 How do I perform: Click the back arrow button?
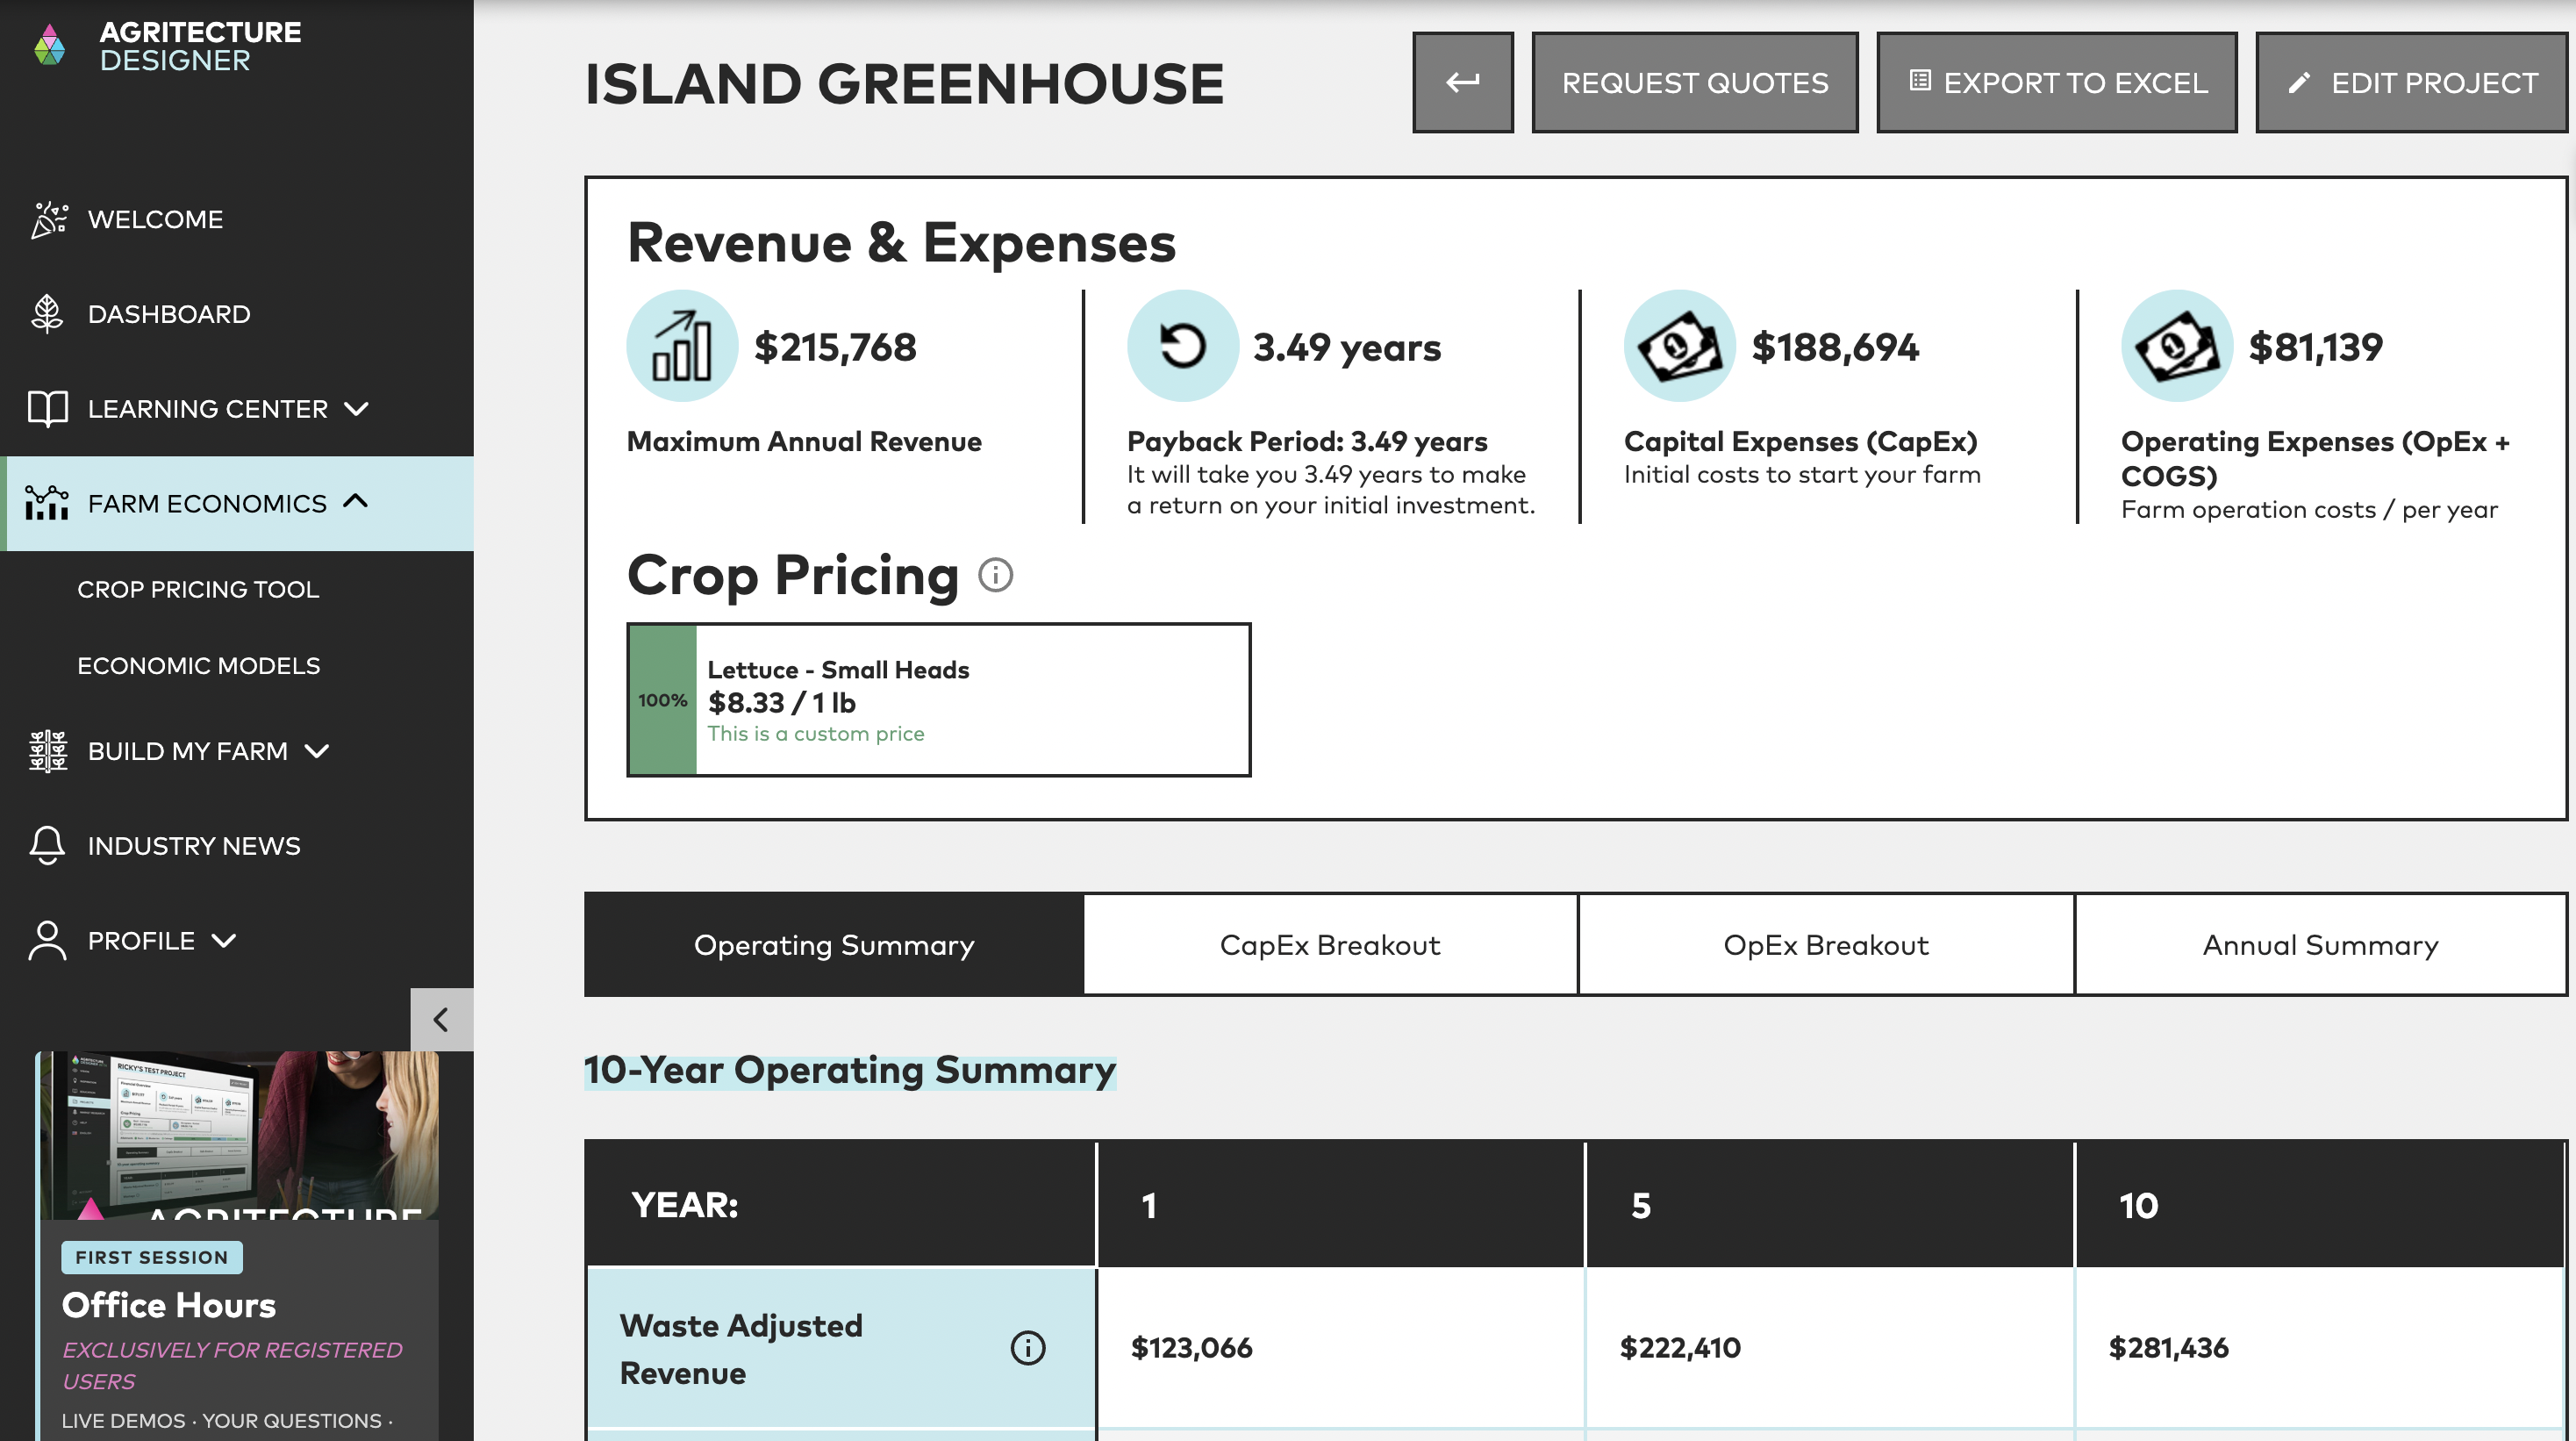click(1463, 82)
